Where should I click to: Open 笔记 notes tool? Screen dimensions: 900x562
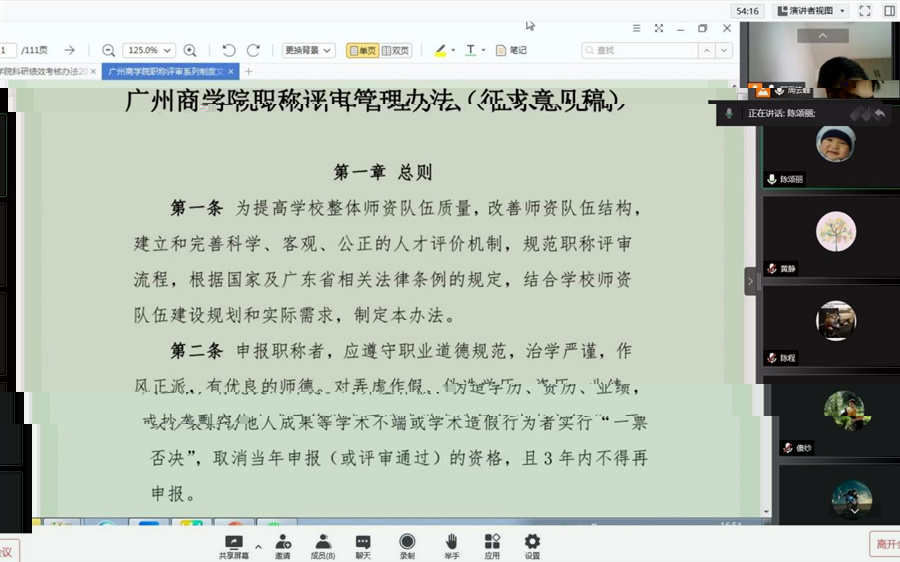click(x=511, y=51)
